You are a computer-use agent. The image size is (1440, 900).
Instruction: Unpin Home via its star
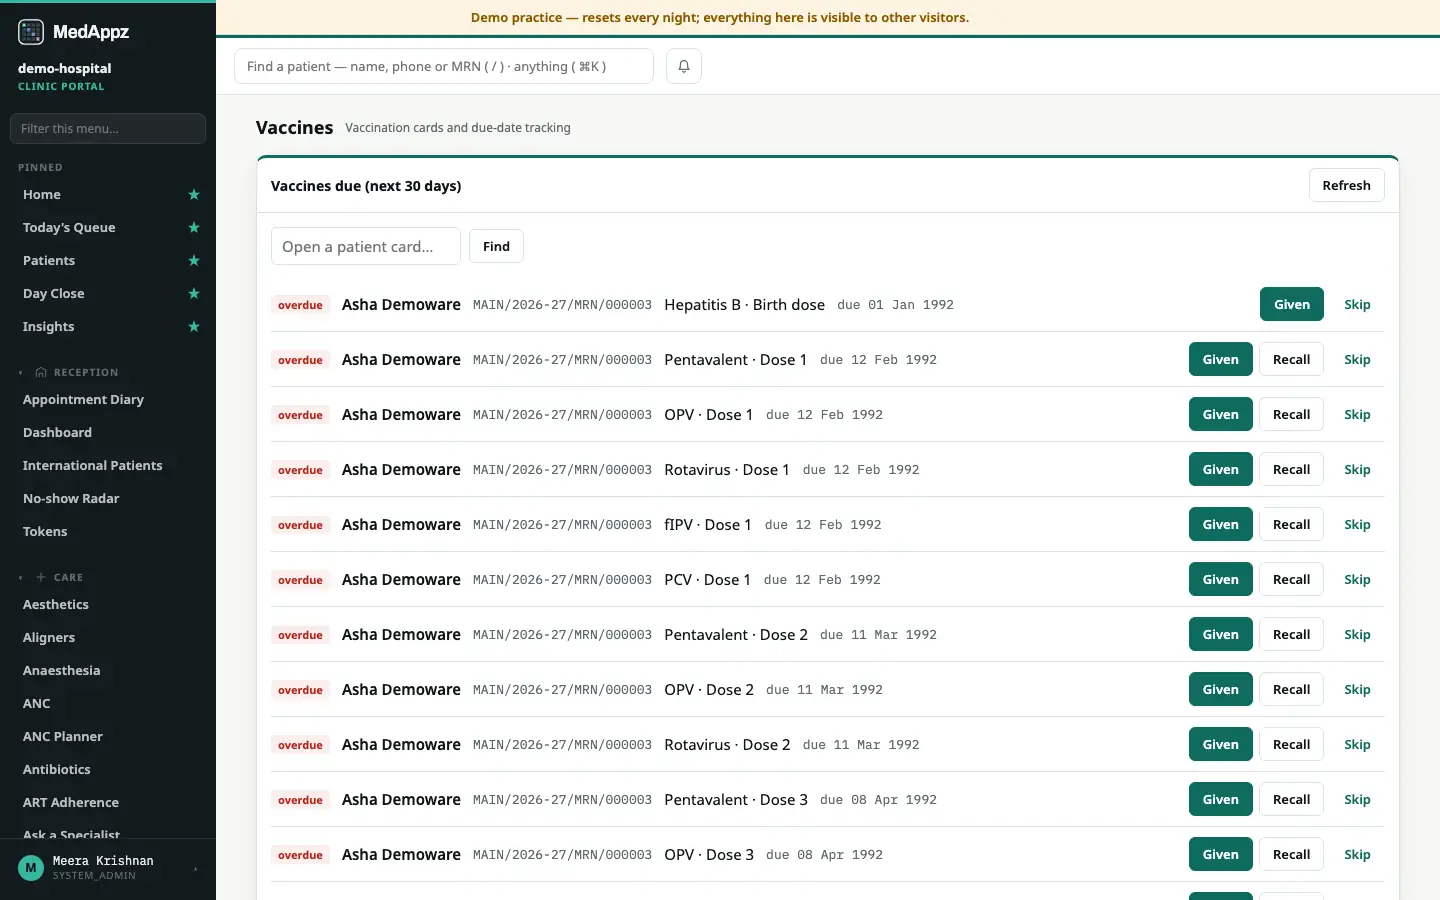194,195
